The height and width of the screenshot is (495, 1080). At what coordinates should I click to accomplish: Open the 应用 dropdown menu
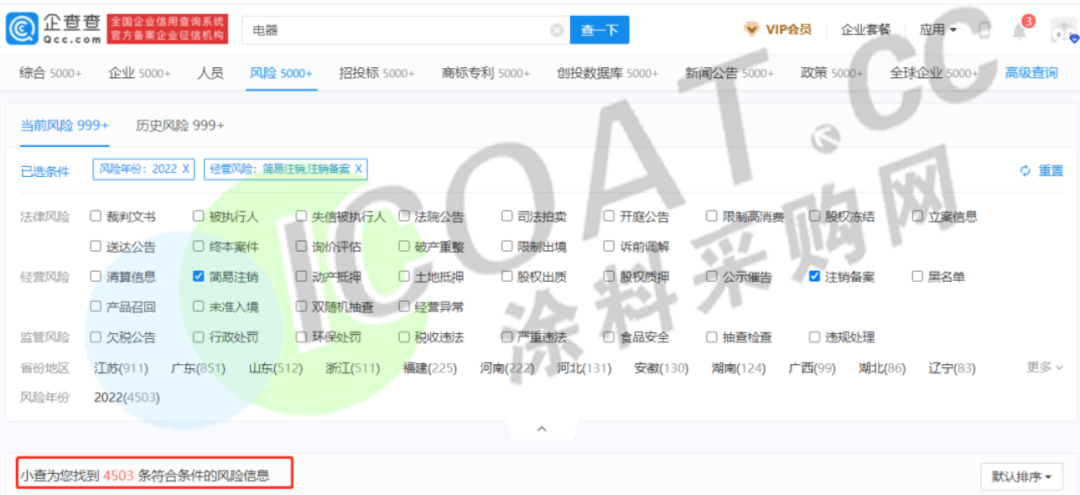click(938, 30)
